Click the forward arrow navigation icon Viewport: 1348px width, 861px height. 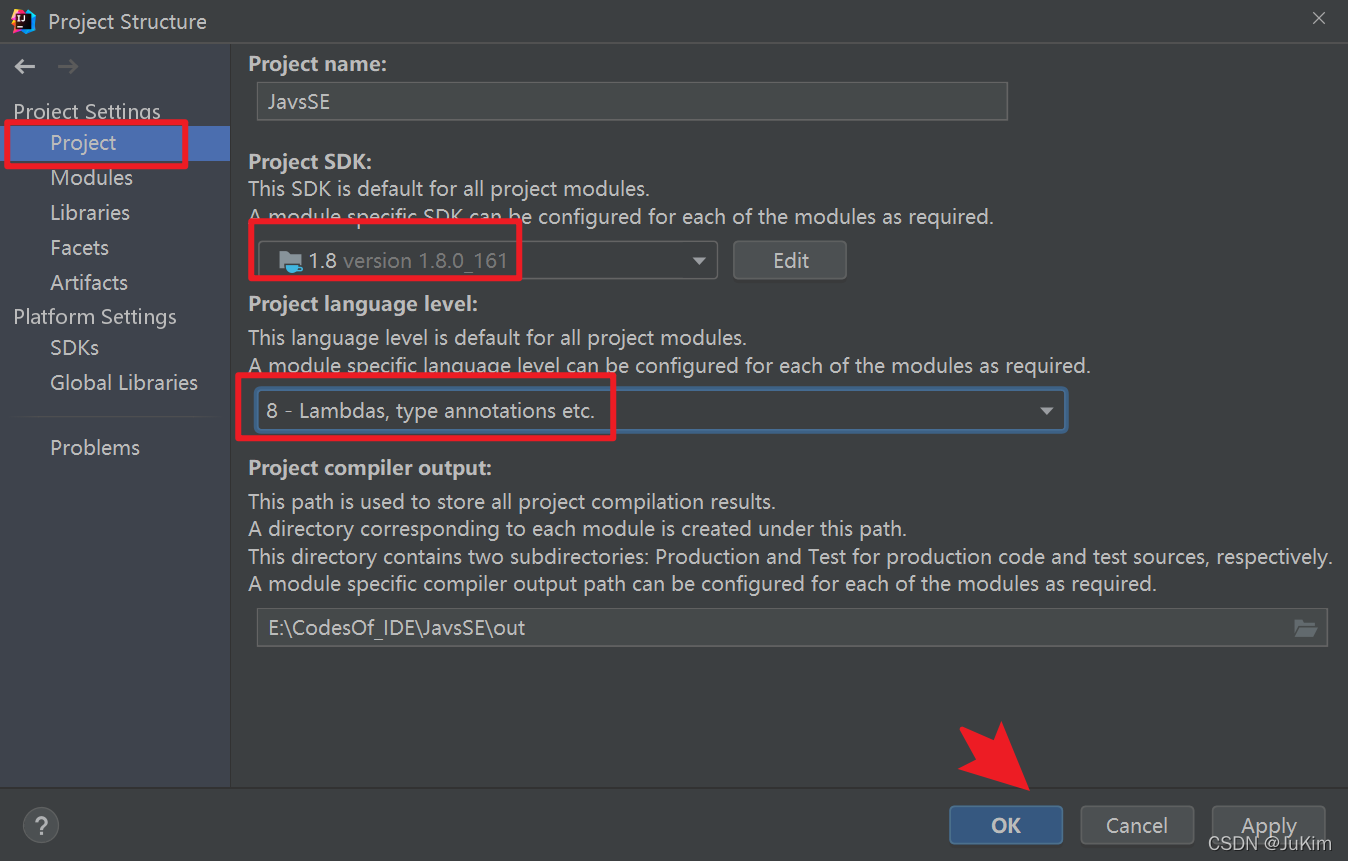coord(67,67)
